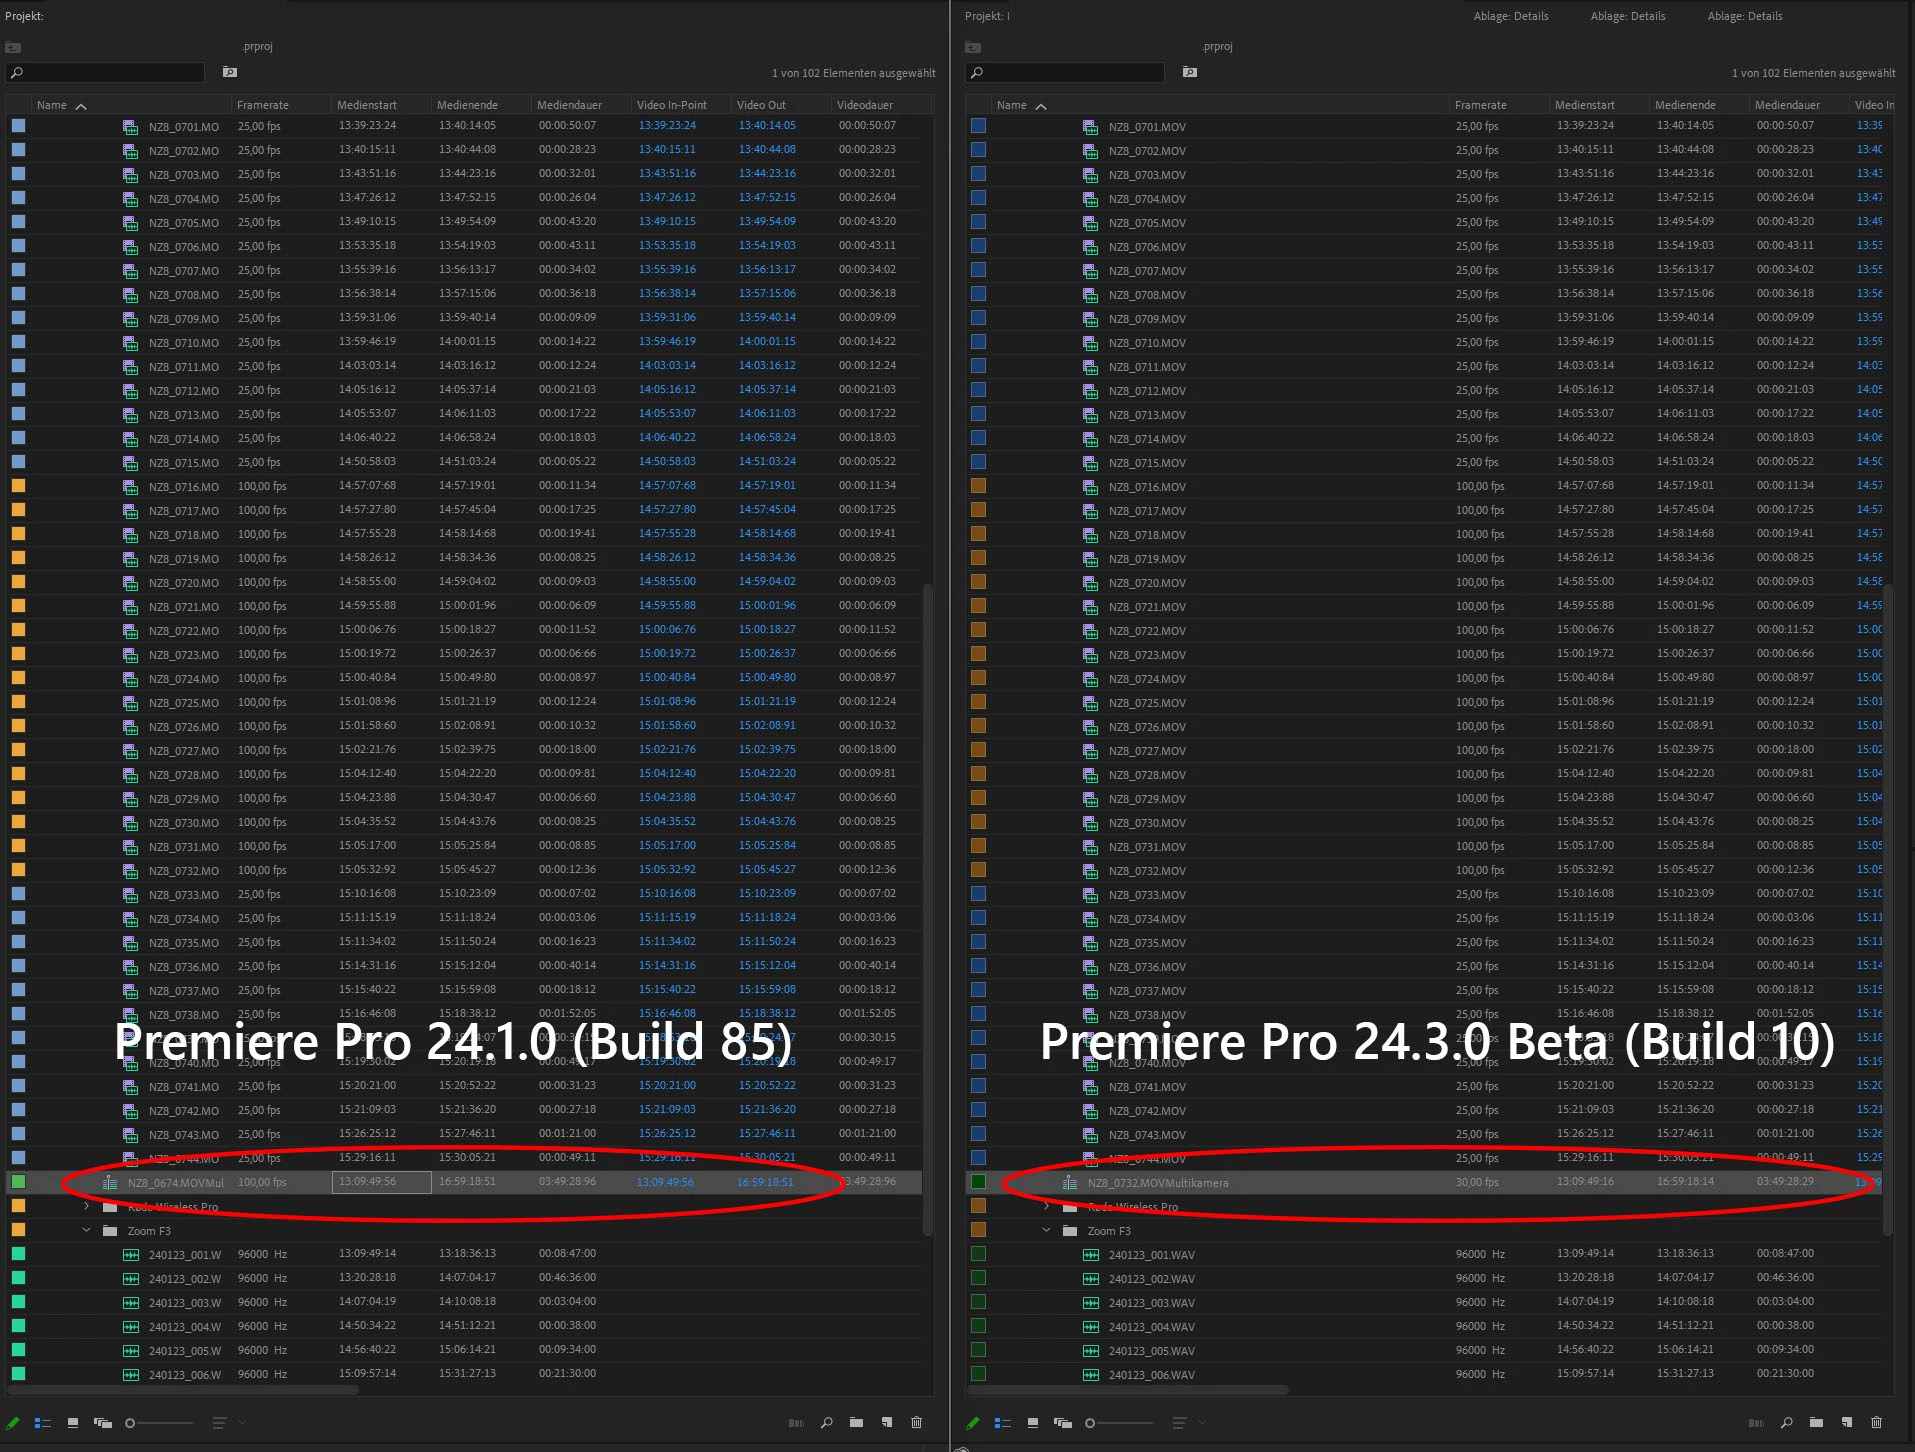Click create search bin icon in left panel
1915x1452 pixels.
tap(230, 72)
